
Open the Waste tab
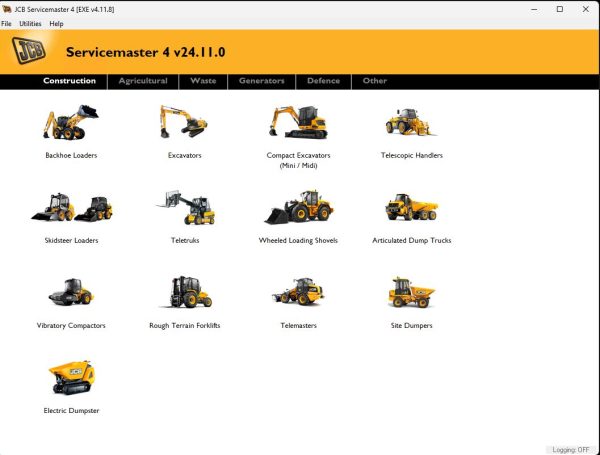click(203, 81)
